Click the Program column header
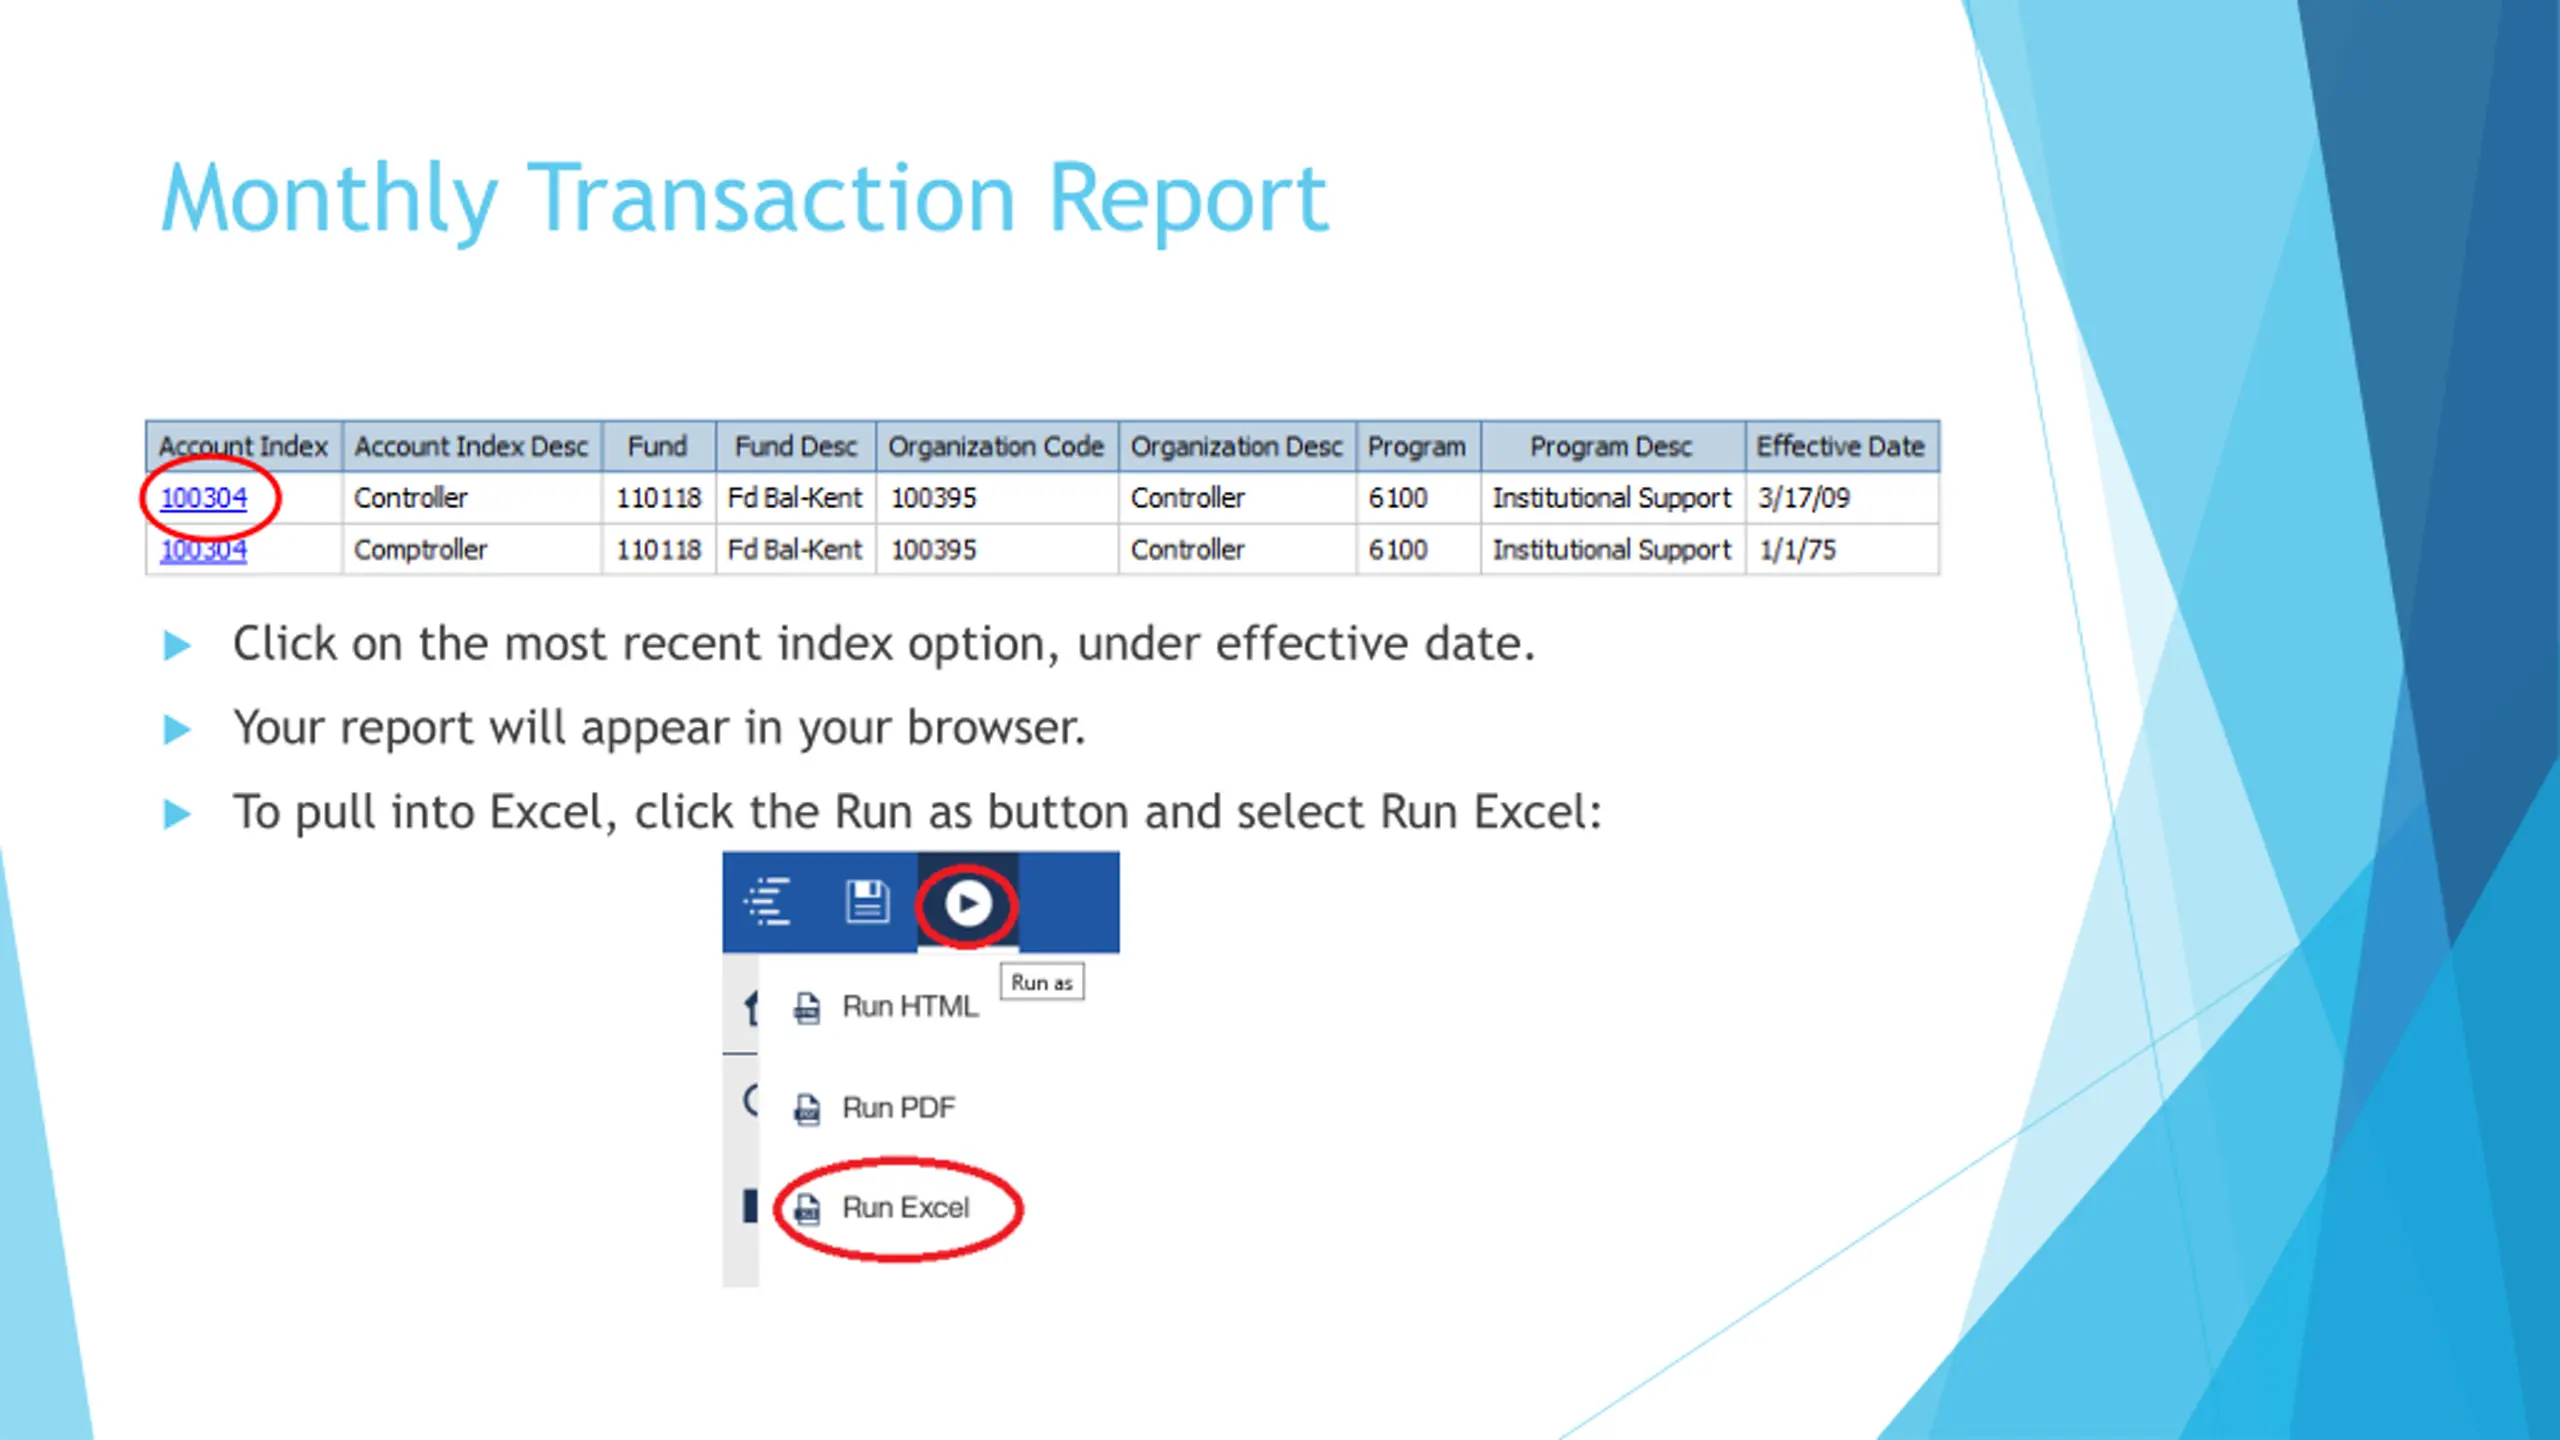The image size is (2560, 1440). pos(1417,446)
